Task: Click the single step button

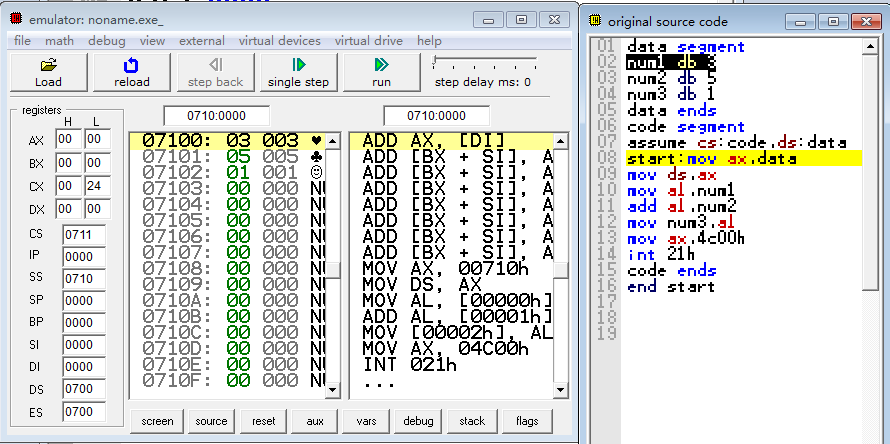Action: (x=299, y=72)
